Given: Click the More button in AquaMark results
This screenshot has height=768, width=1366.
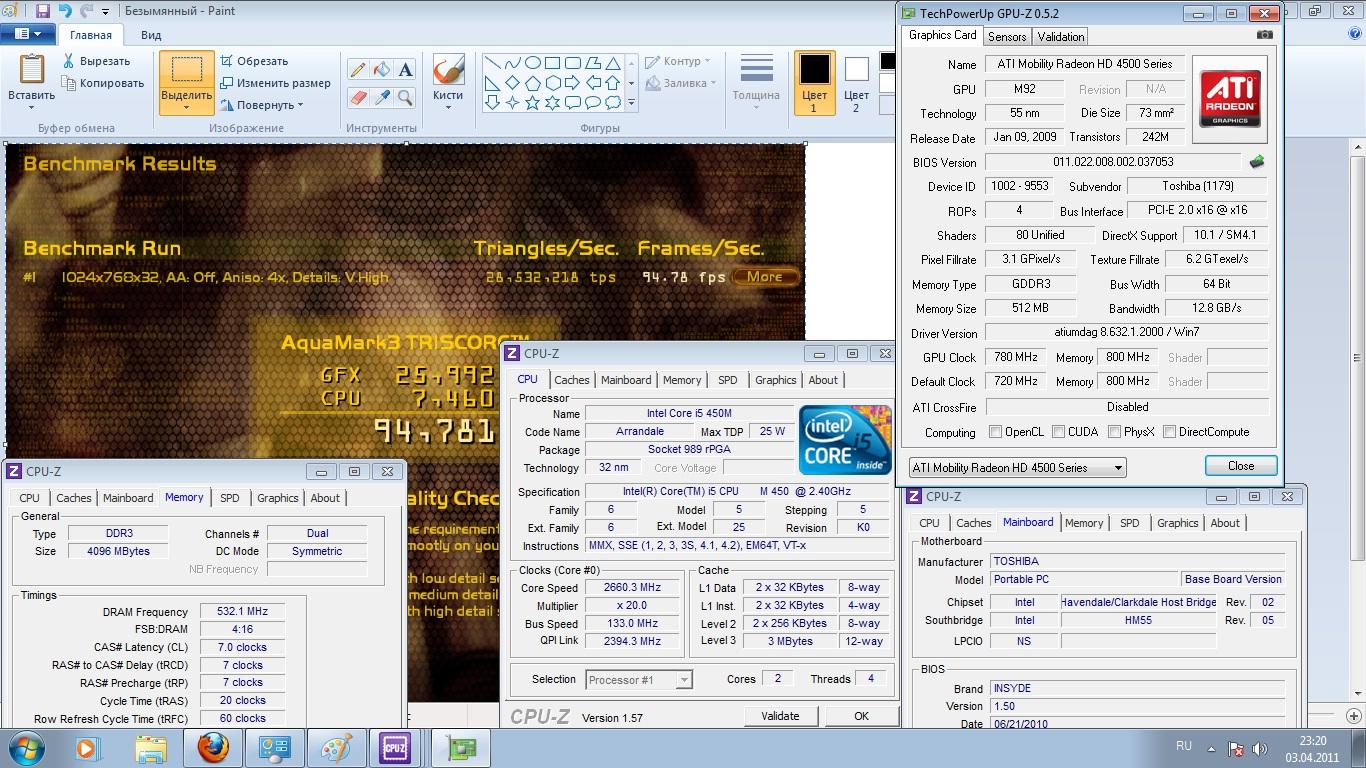Looking at the screenshot, I should (765, 277).
